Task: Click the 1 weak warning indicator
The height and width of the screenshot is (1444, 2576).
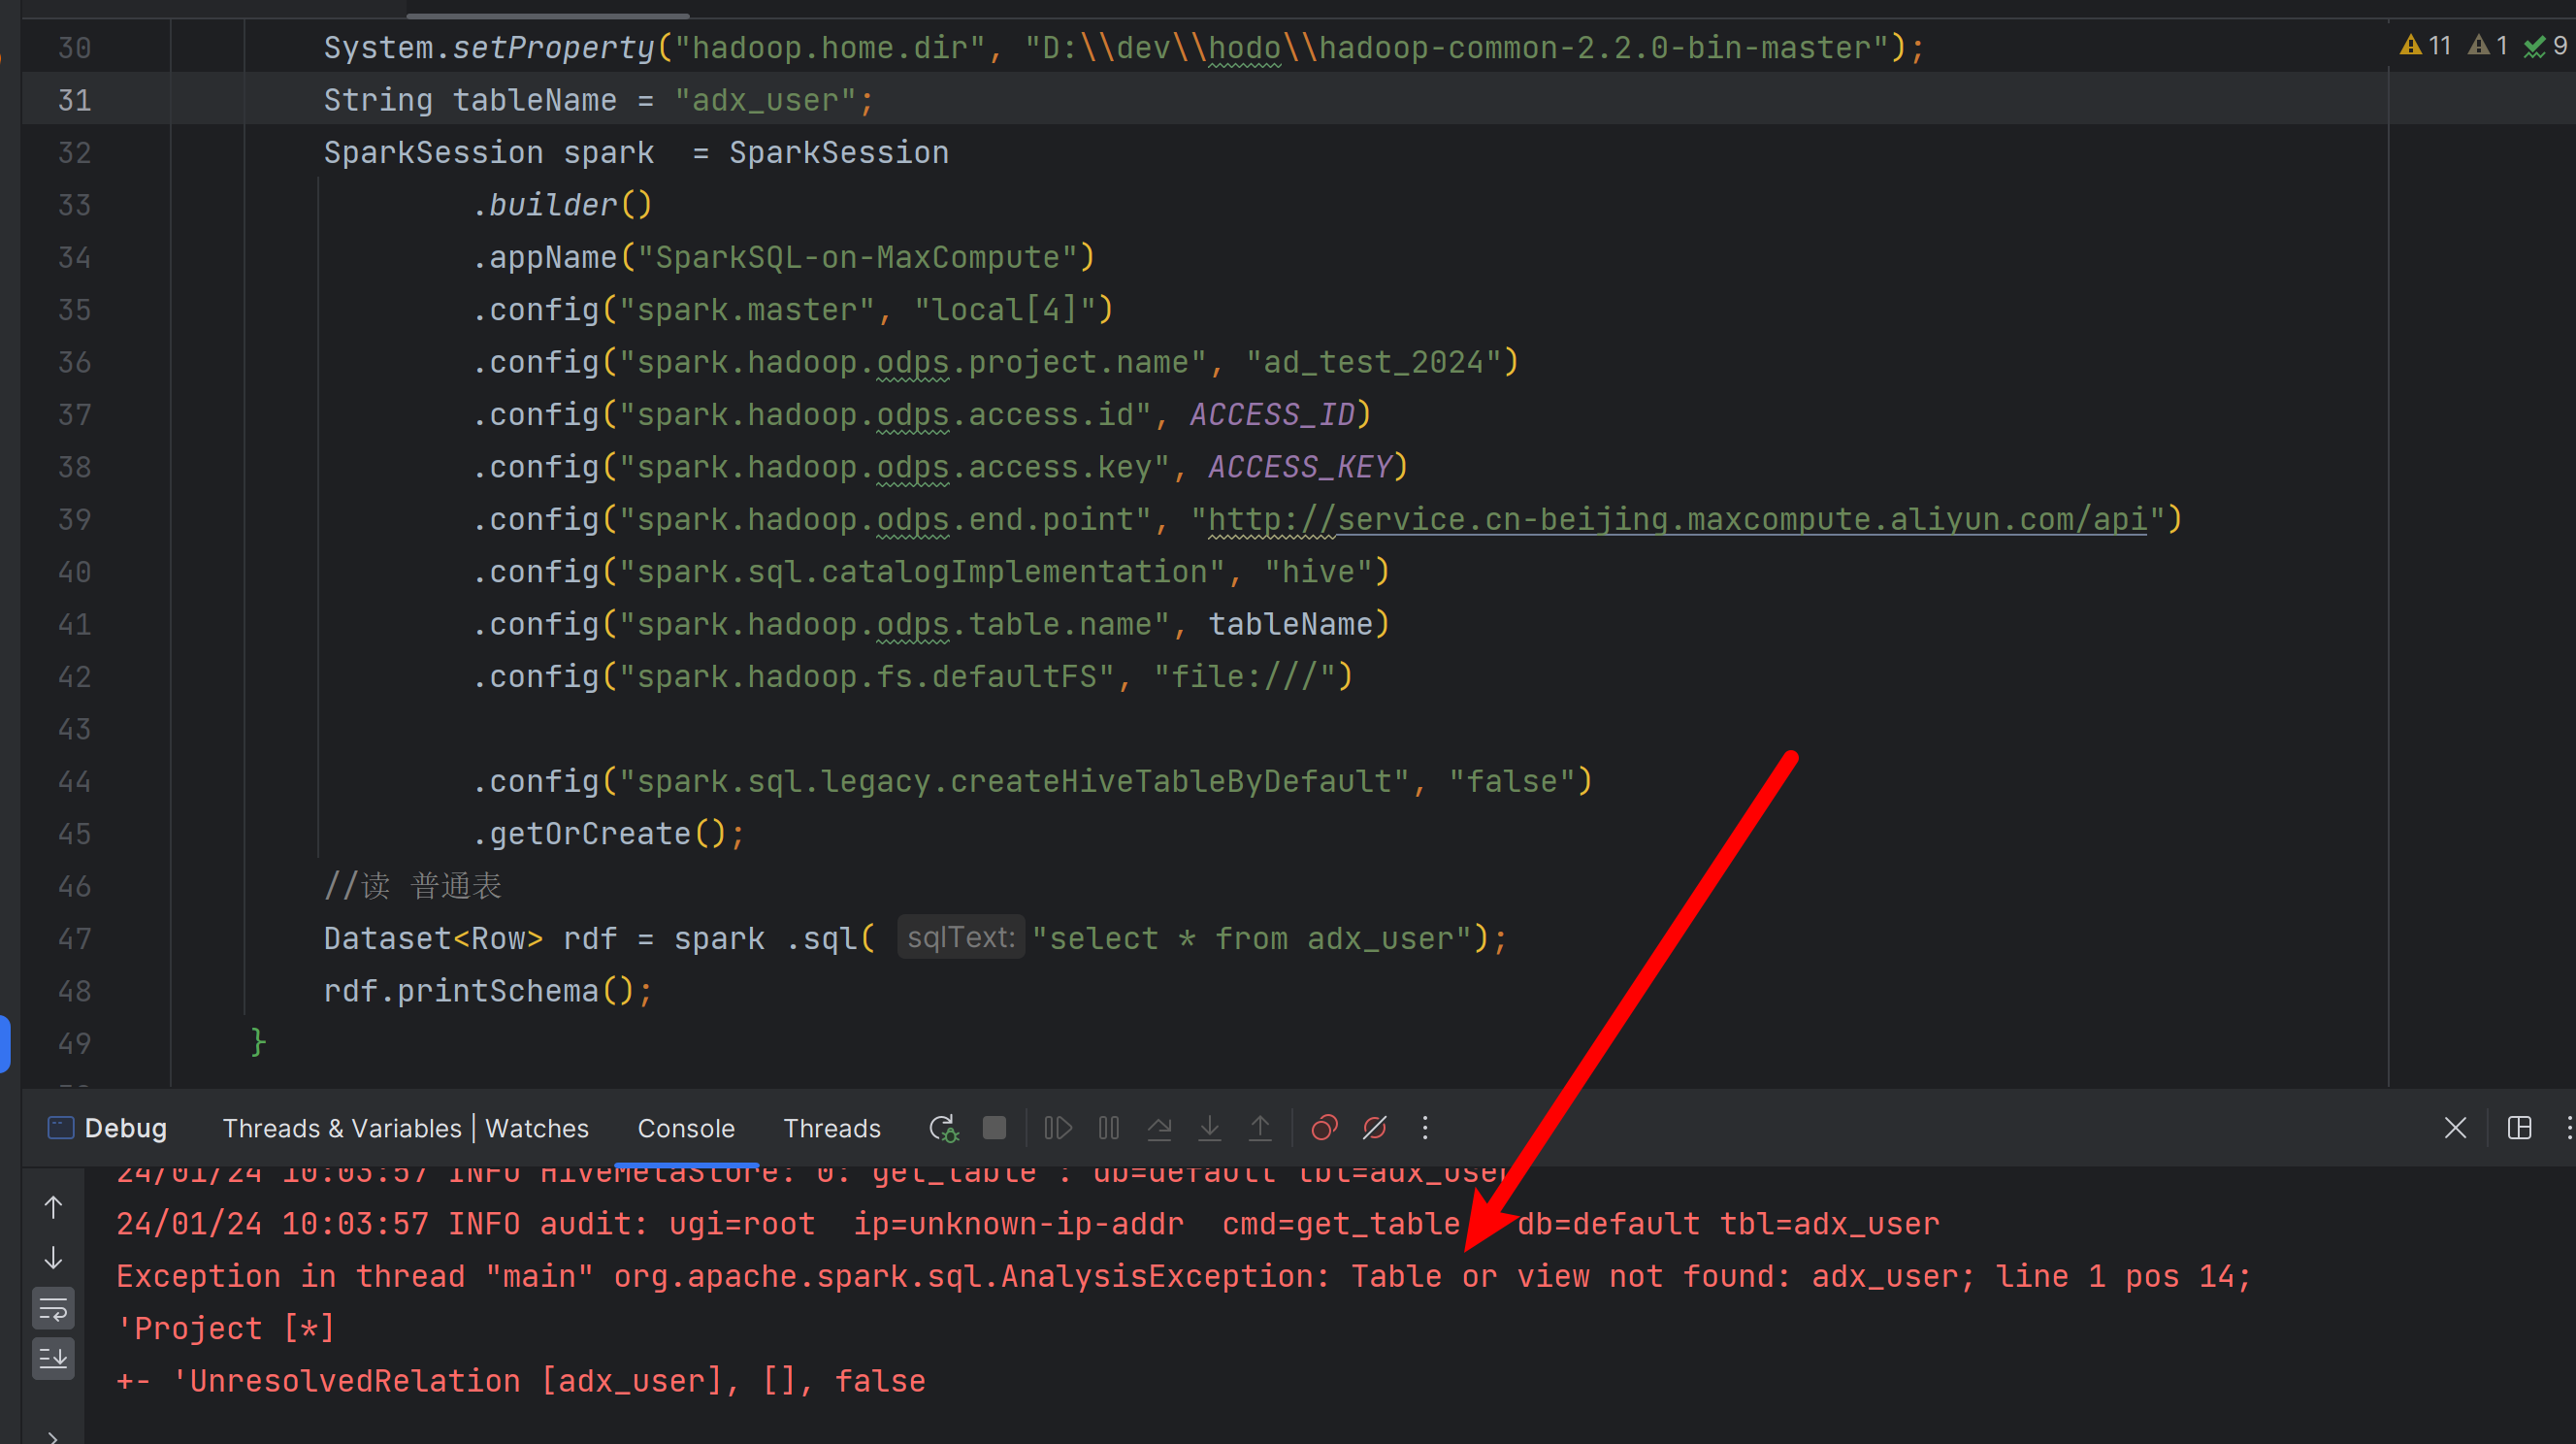Action: click(2488, 45)
